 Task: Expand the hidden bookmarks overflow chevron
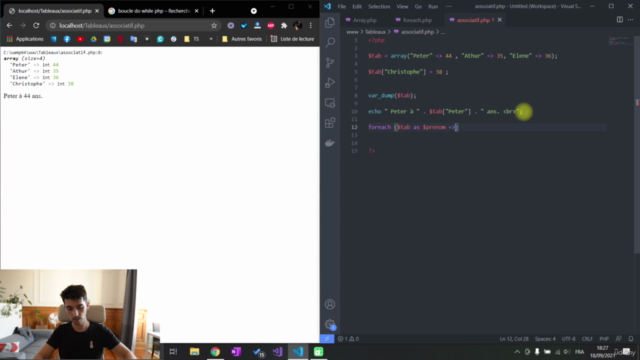click(x=211, y=39)
